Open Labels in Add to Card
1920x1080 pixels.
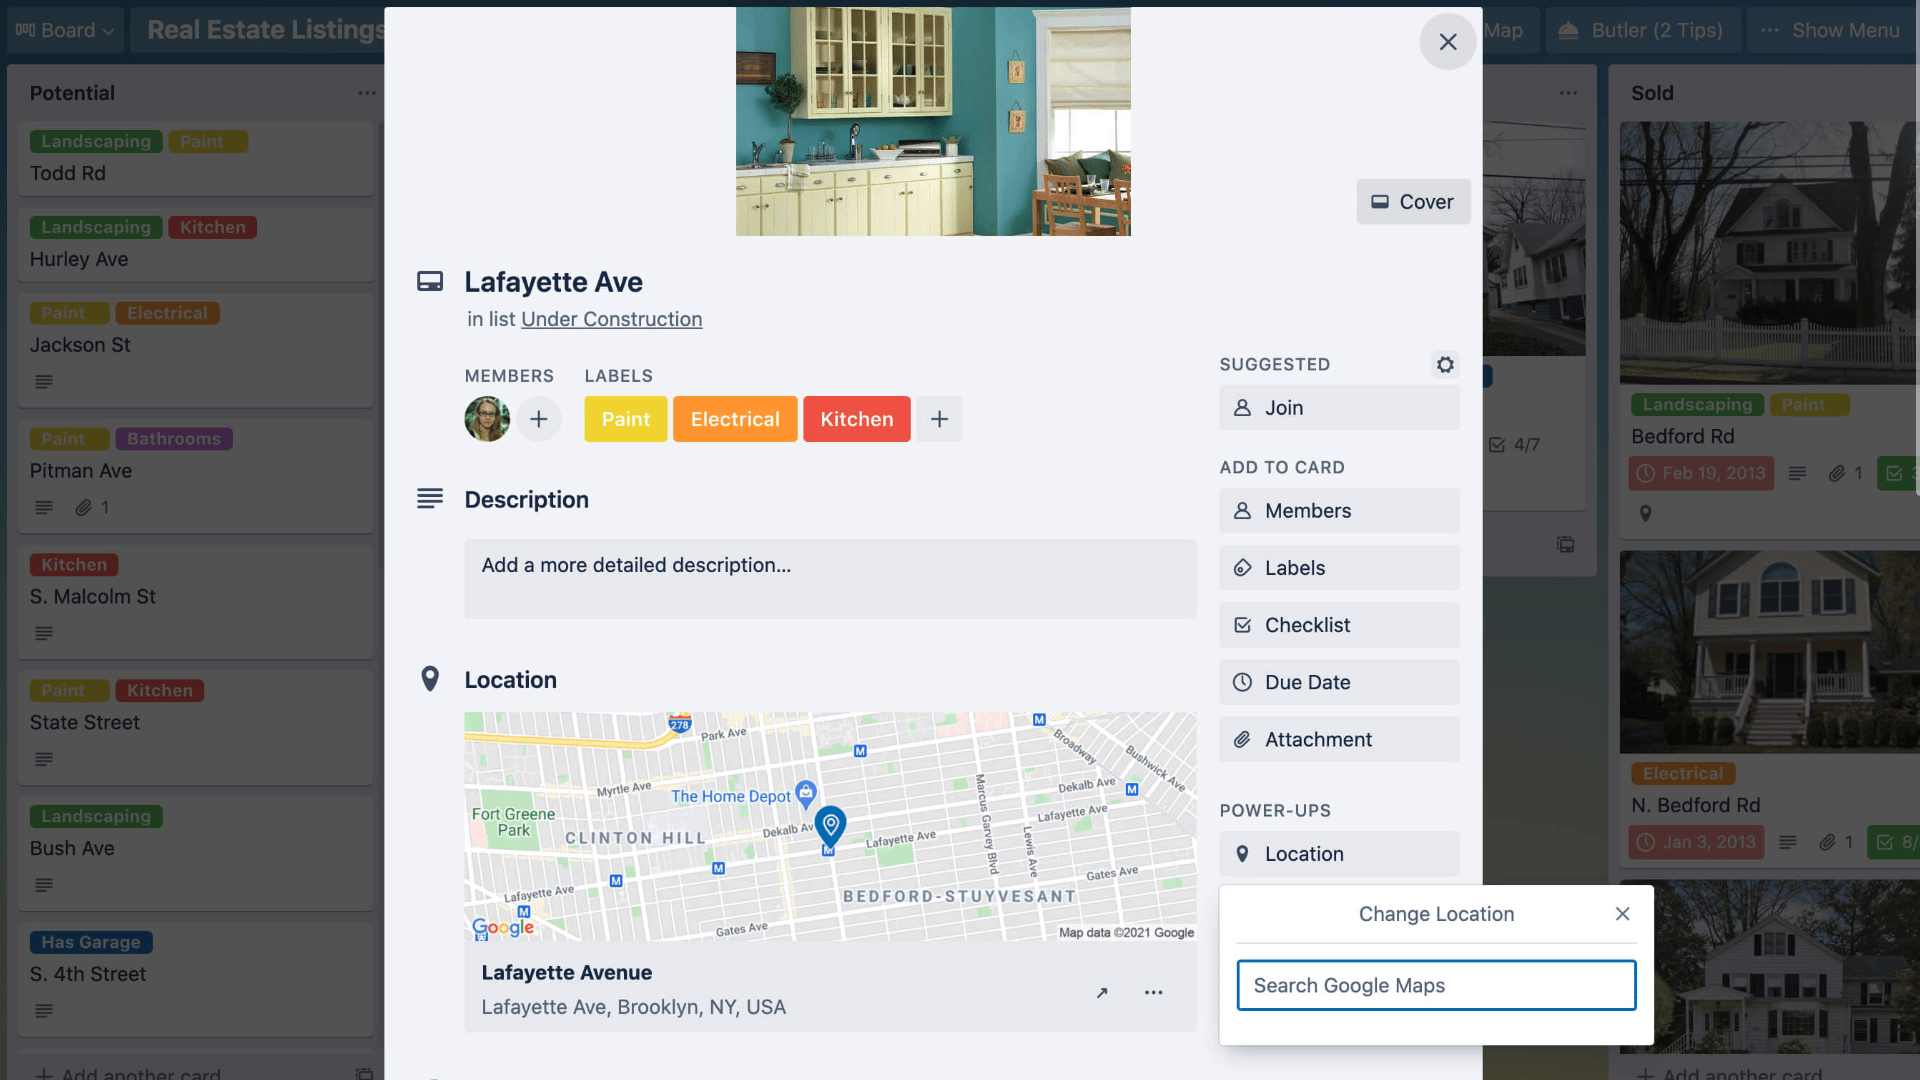(x=1339, y=568)
